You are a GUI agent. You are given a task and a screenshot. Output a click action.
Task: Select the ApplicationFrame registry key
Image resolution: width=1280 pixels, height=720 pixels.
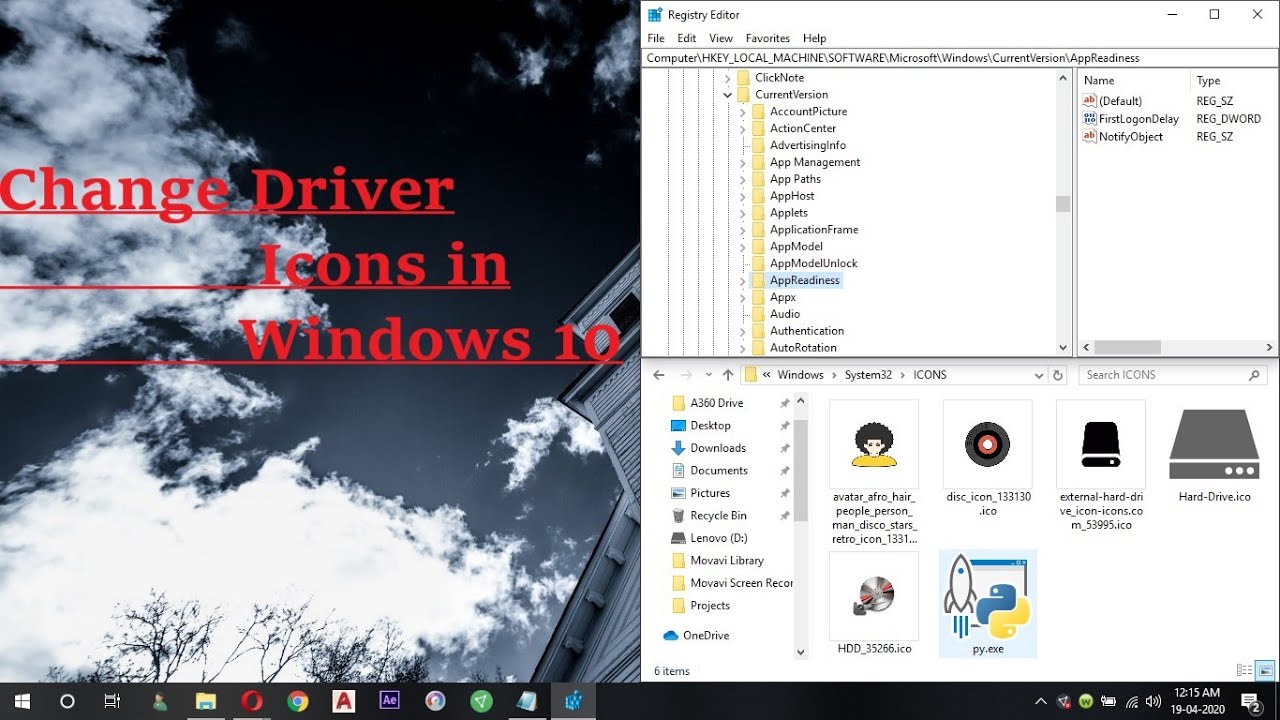click(814, 230)
